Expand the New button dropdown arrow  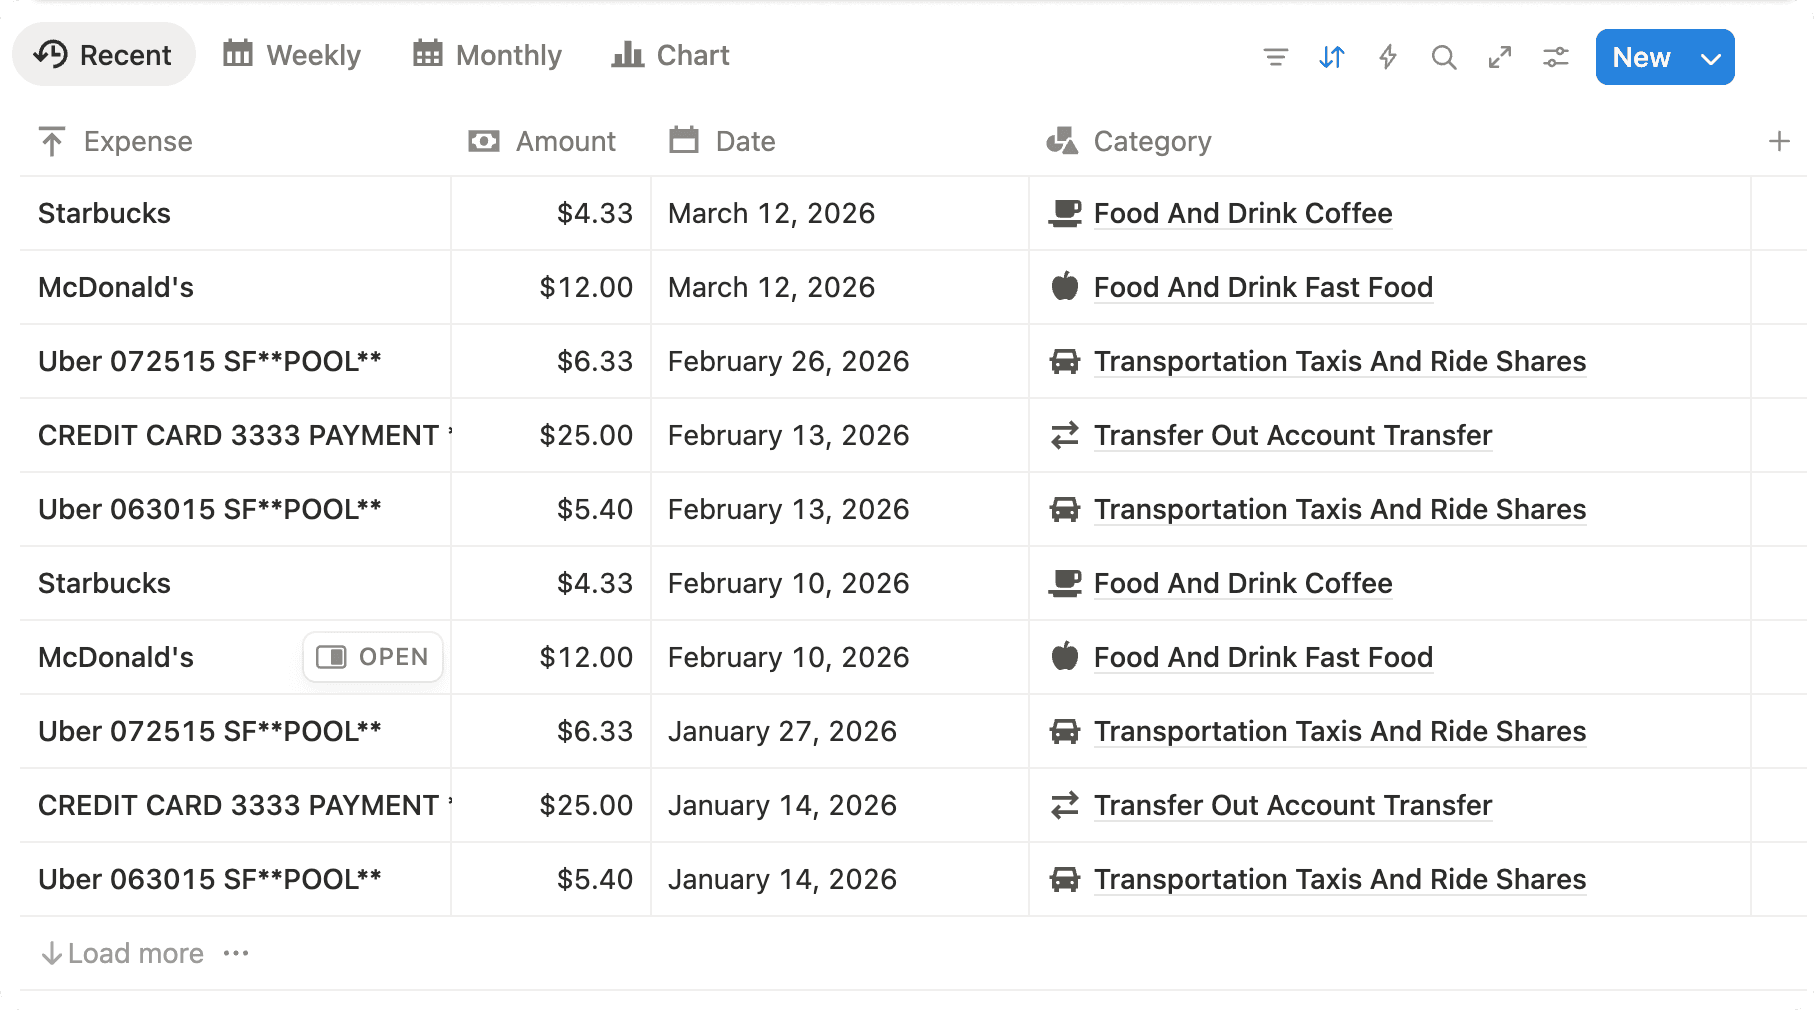point(1711,58)
